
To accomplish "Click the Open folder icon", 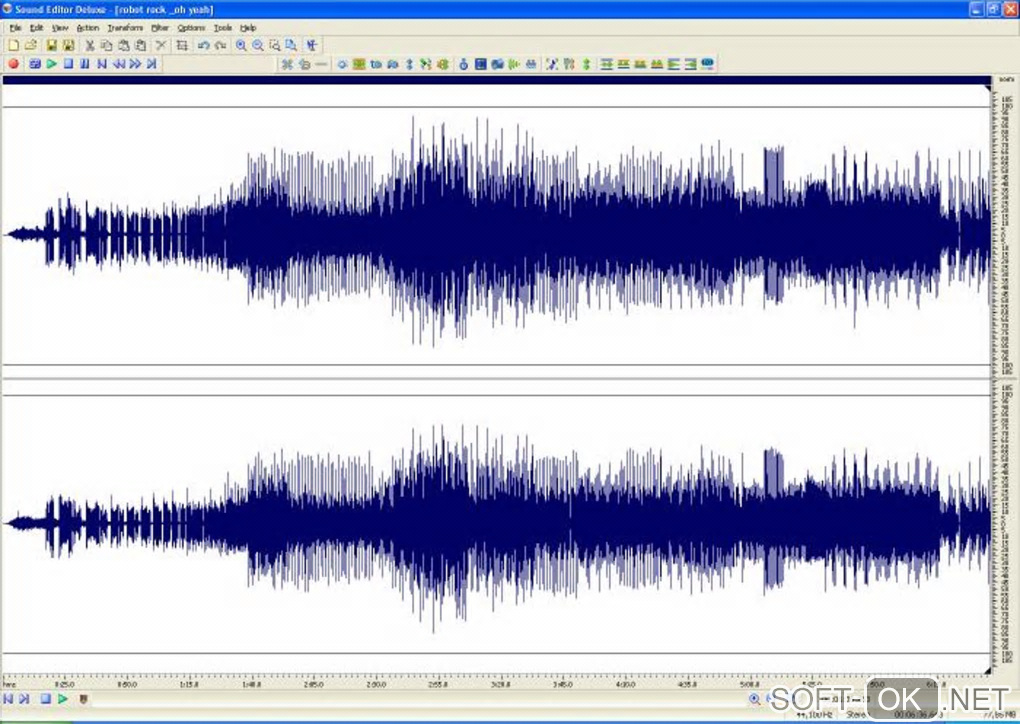I will coord(30,45).
